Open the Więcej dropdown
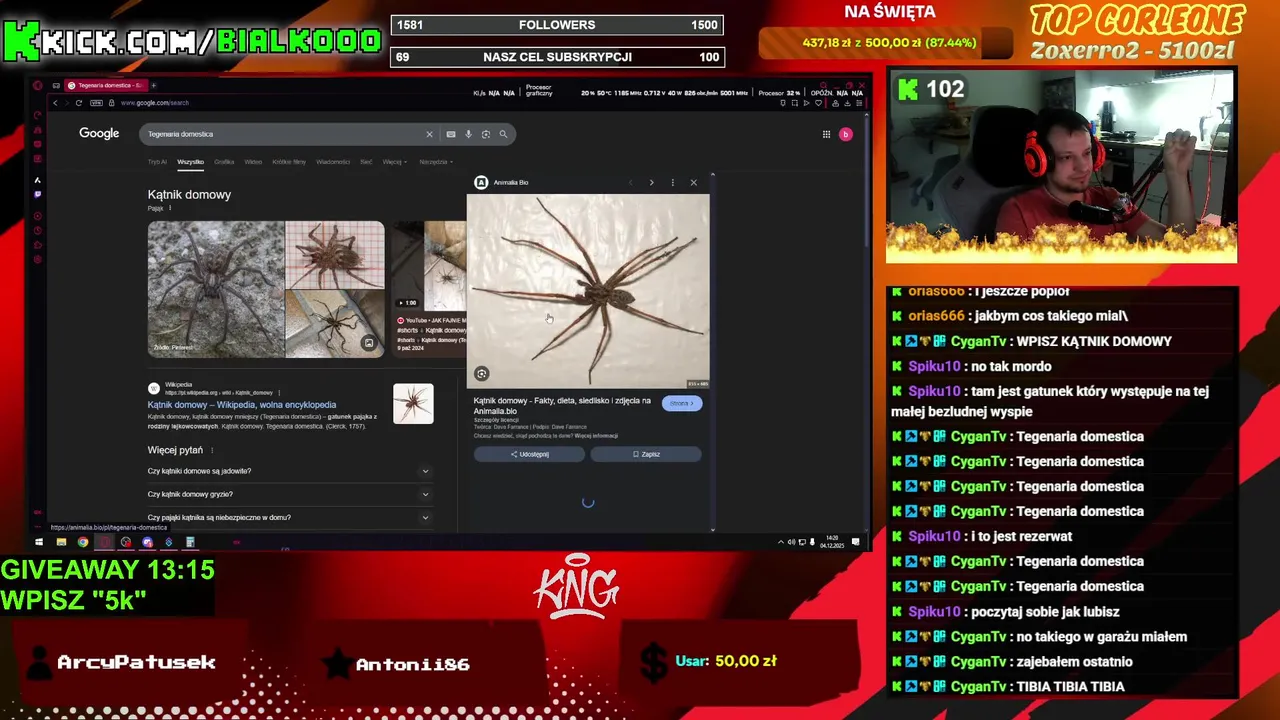 click(x=394, y=162)
